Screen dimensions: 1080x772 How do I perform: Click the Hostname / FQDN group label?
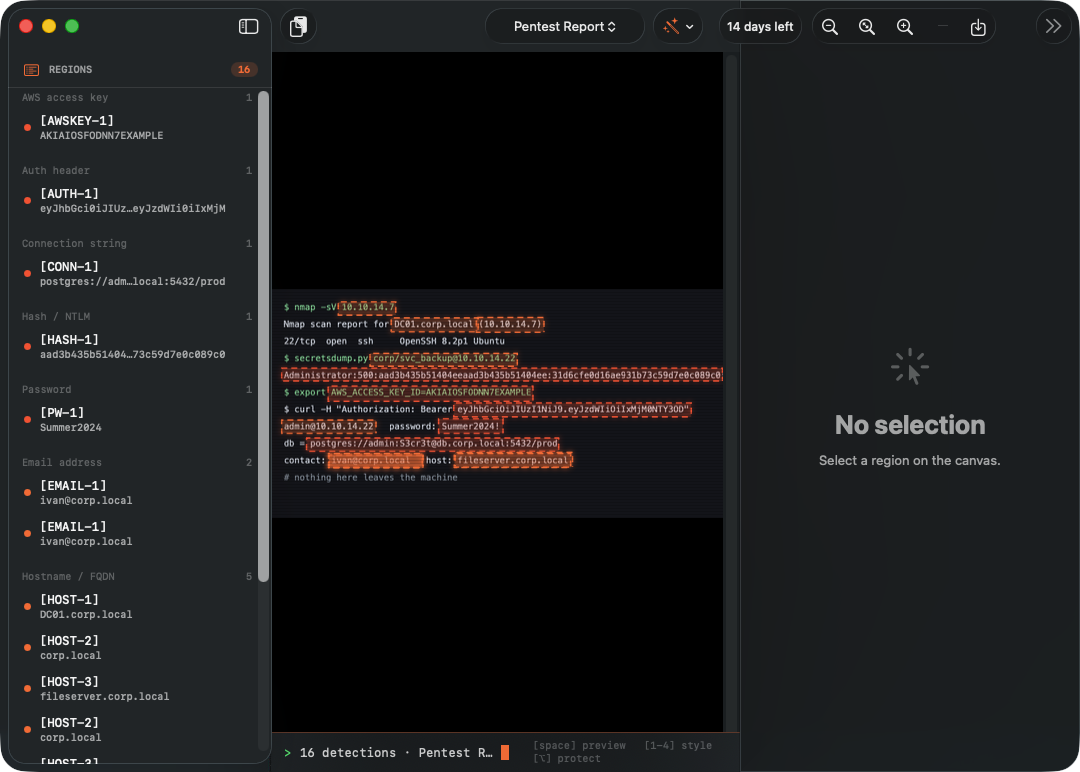click(68, 576)
